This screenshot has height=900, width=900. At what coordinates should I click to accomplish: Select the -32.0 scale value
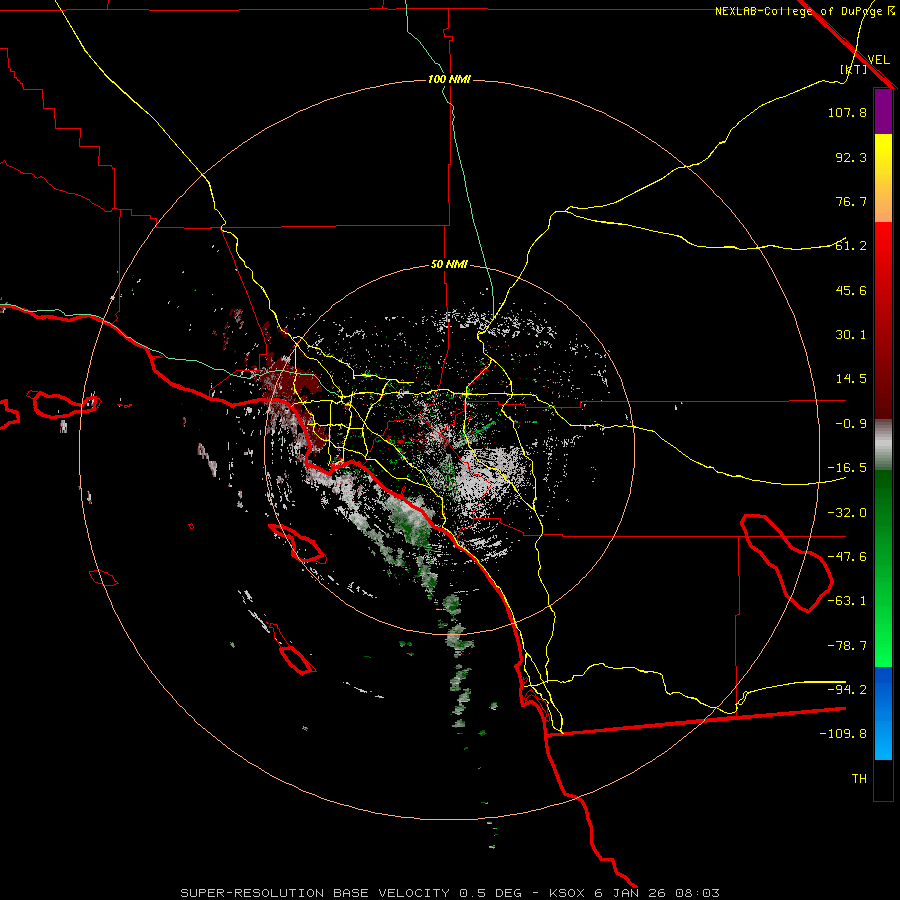pyautogui.click(x=847, y=513)
